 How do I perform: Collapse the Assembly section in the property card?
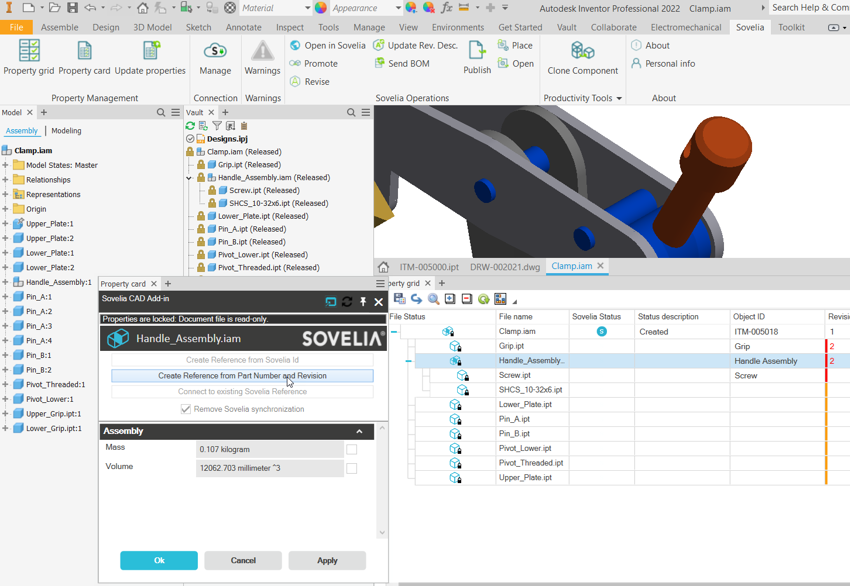click(359, 431)
